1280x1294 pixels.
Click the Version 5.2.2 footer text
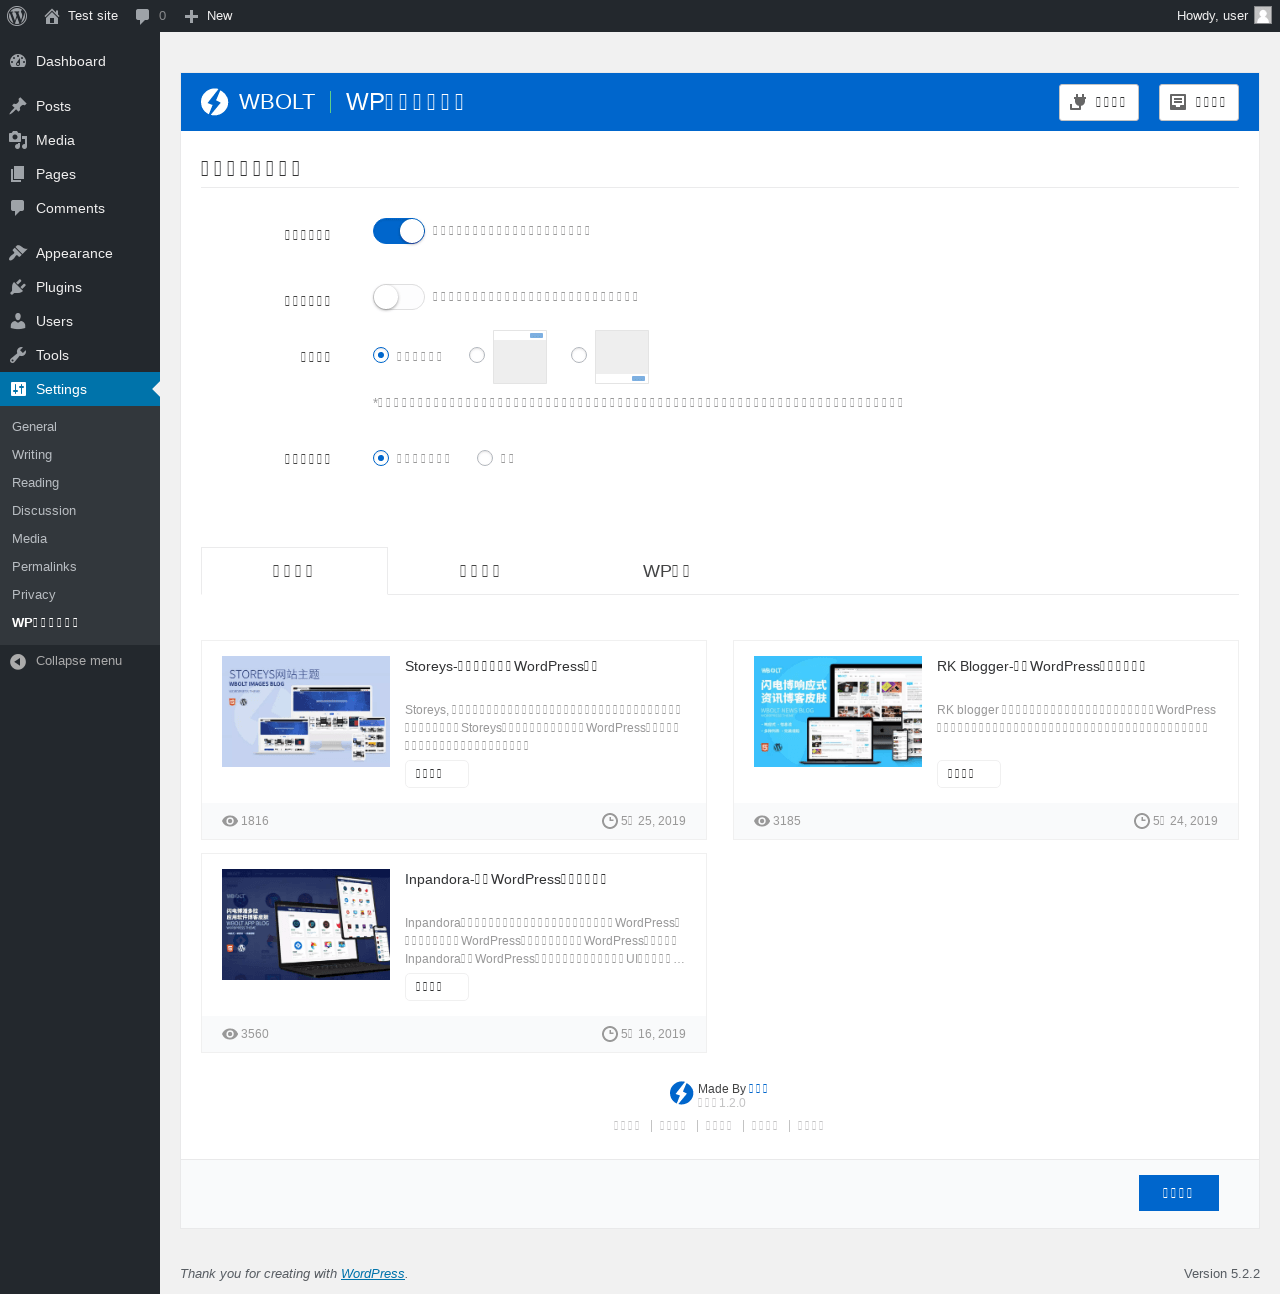[1222, 1273]
